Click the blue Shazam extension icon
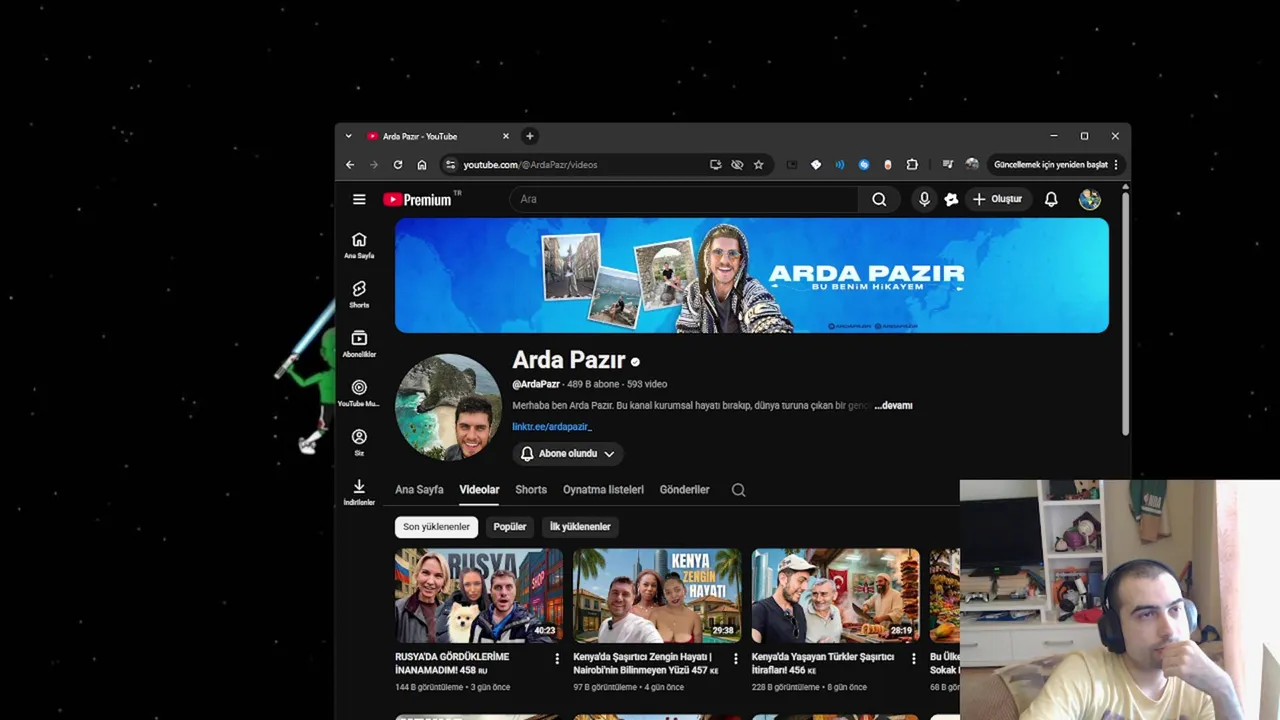Viewport: 1280px width, 720px height. pos(864,165)
